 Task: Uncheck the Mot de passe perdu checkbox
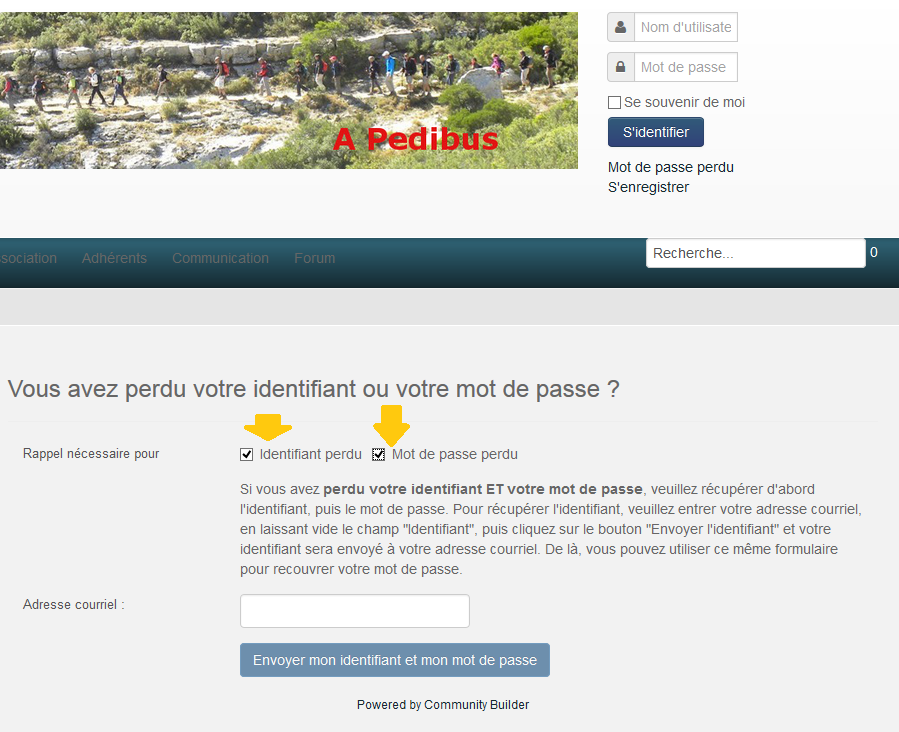click(x=378, y=455)
